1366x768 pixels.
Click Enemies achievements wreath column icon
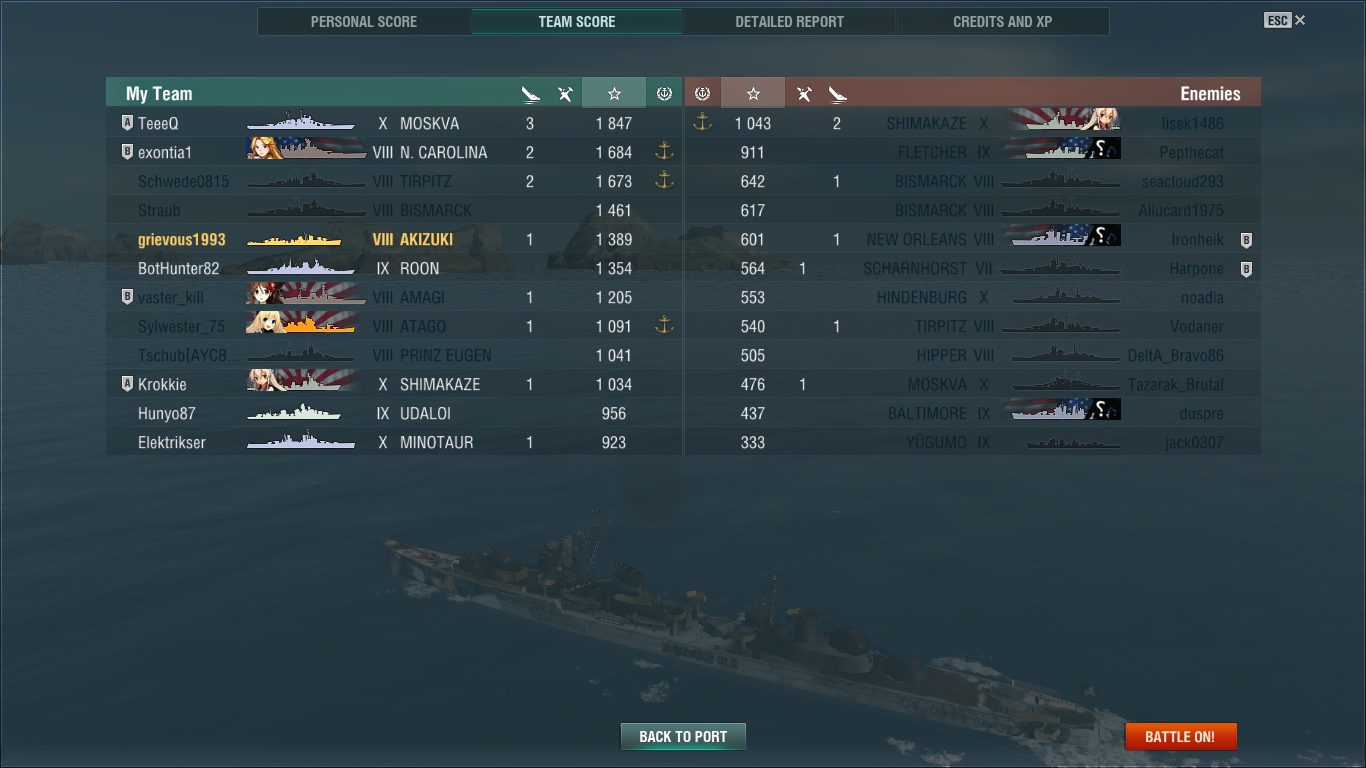(x=702, y=93)
